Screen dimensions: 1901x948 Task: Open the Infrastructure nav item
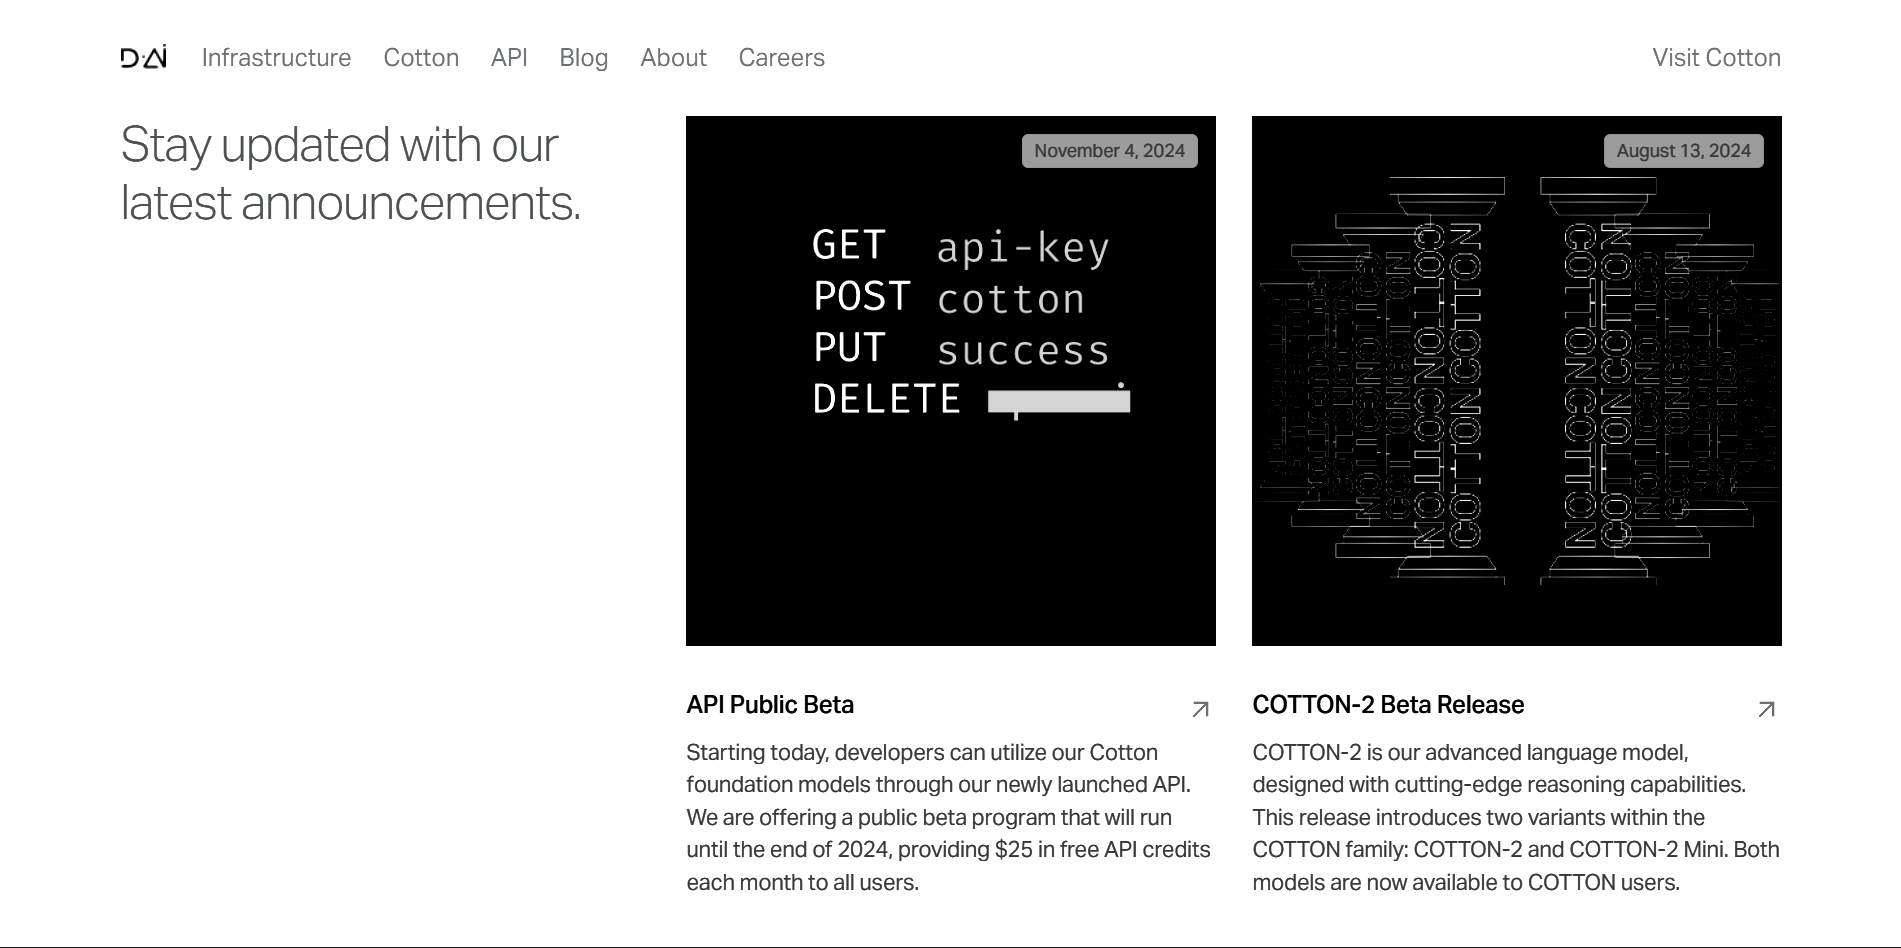[x=276, y=58]
